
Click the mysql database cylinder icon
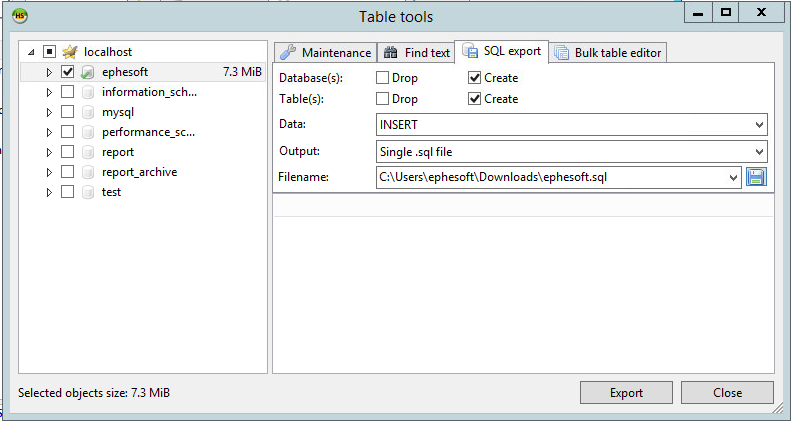point(88,112)
